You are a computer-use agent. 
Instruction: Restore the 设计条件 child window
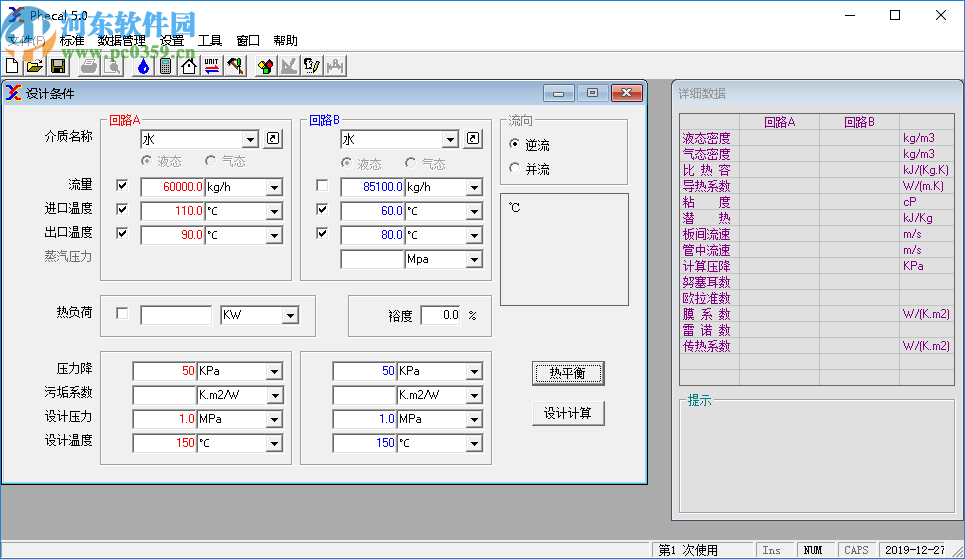pos(593,93)
